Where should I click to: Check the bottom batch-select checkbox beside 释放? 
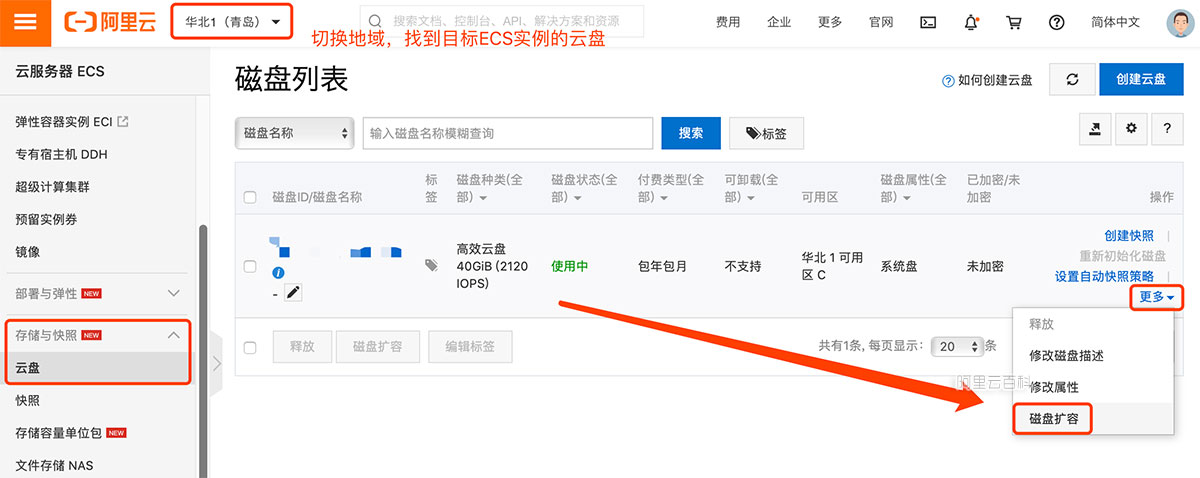point(250,347)
